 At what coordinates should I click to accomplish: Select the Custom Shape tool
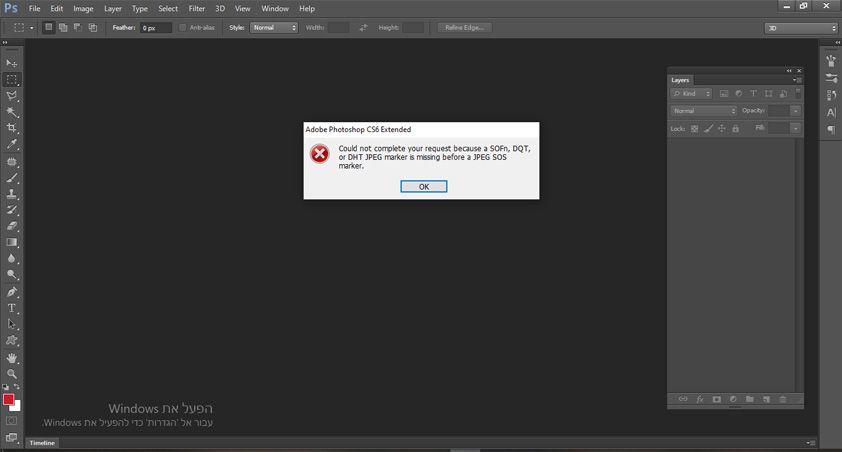pyautogui.click(x=11, y=340)
